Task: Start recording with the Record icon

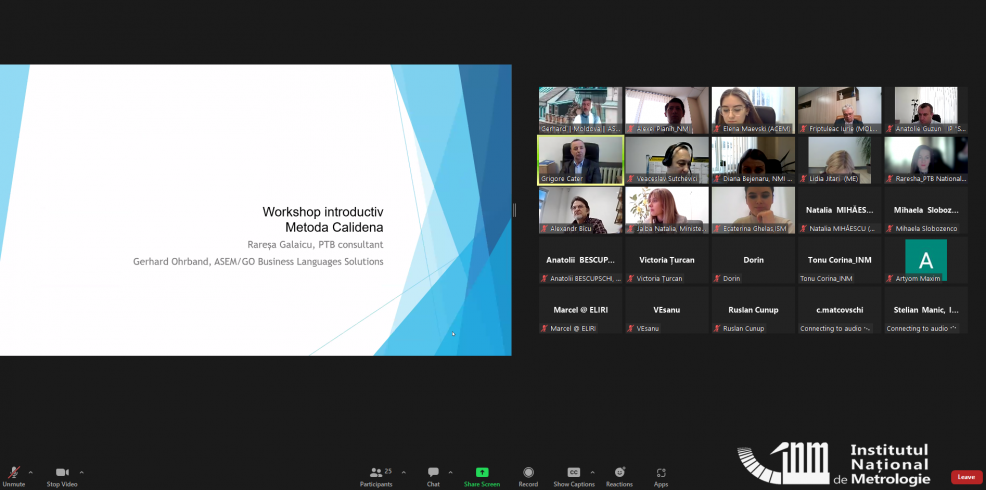Action: [528, 472]
